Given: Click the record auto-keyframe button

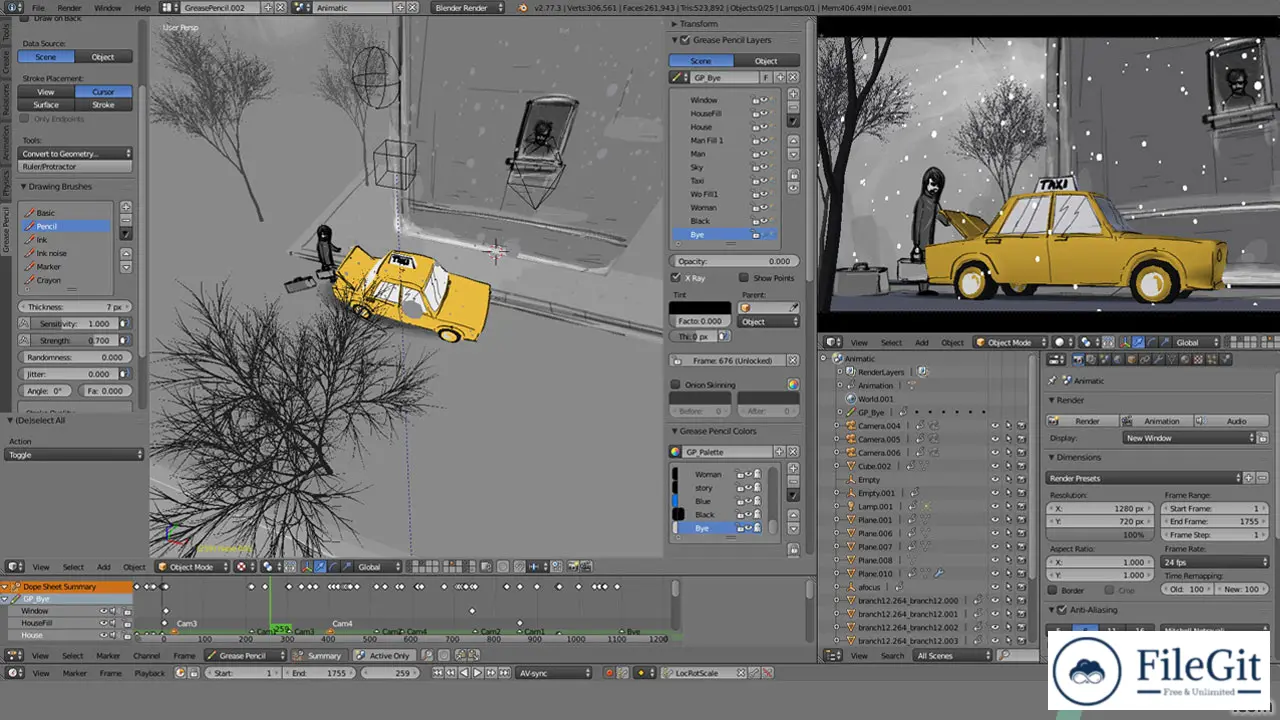Looking at the screenshot, I should pyautogui.click(x=609, y=674).
